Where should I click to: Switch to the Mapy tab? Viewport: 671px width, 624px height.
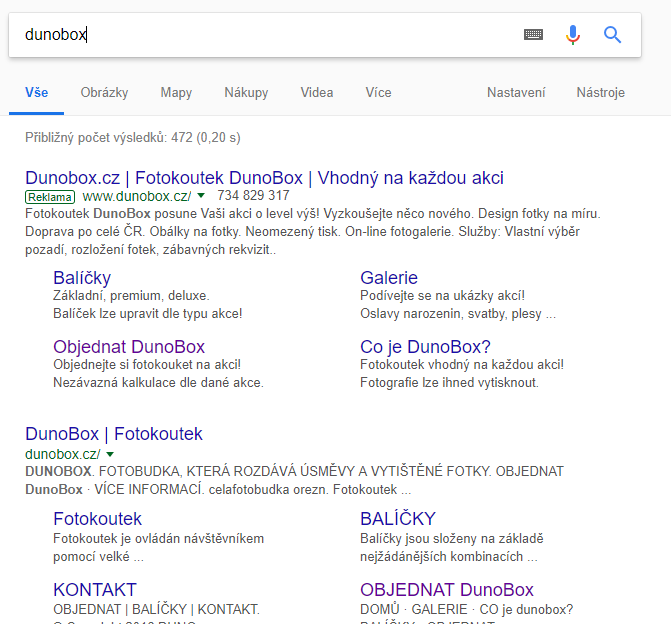click(x=176, y=92)
